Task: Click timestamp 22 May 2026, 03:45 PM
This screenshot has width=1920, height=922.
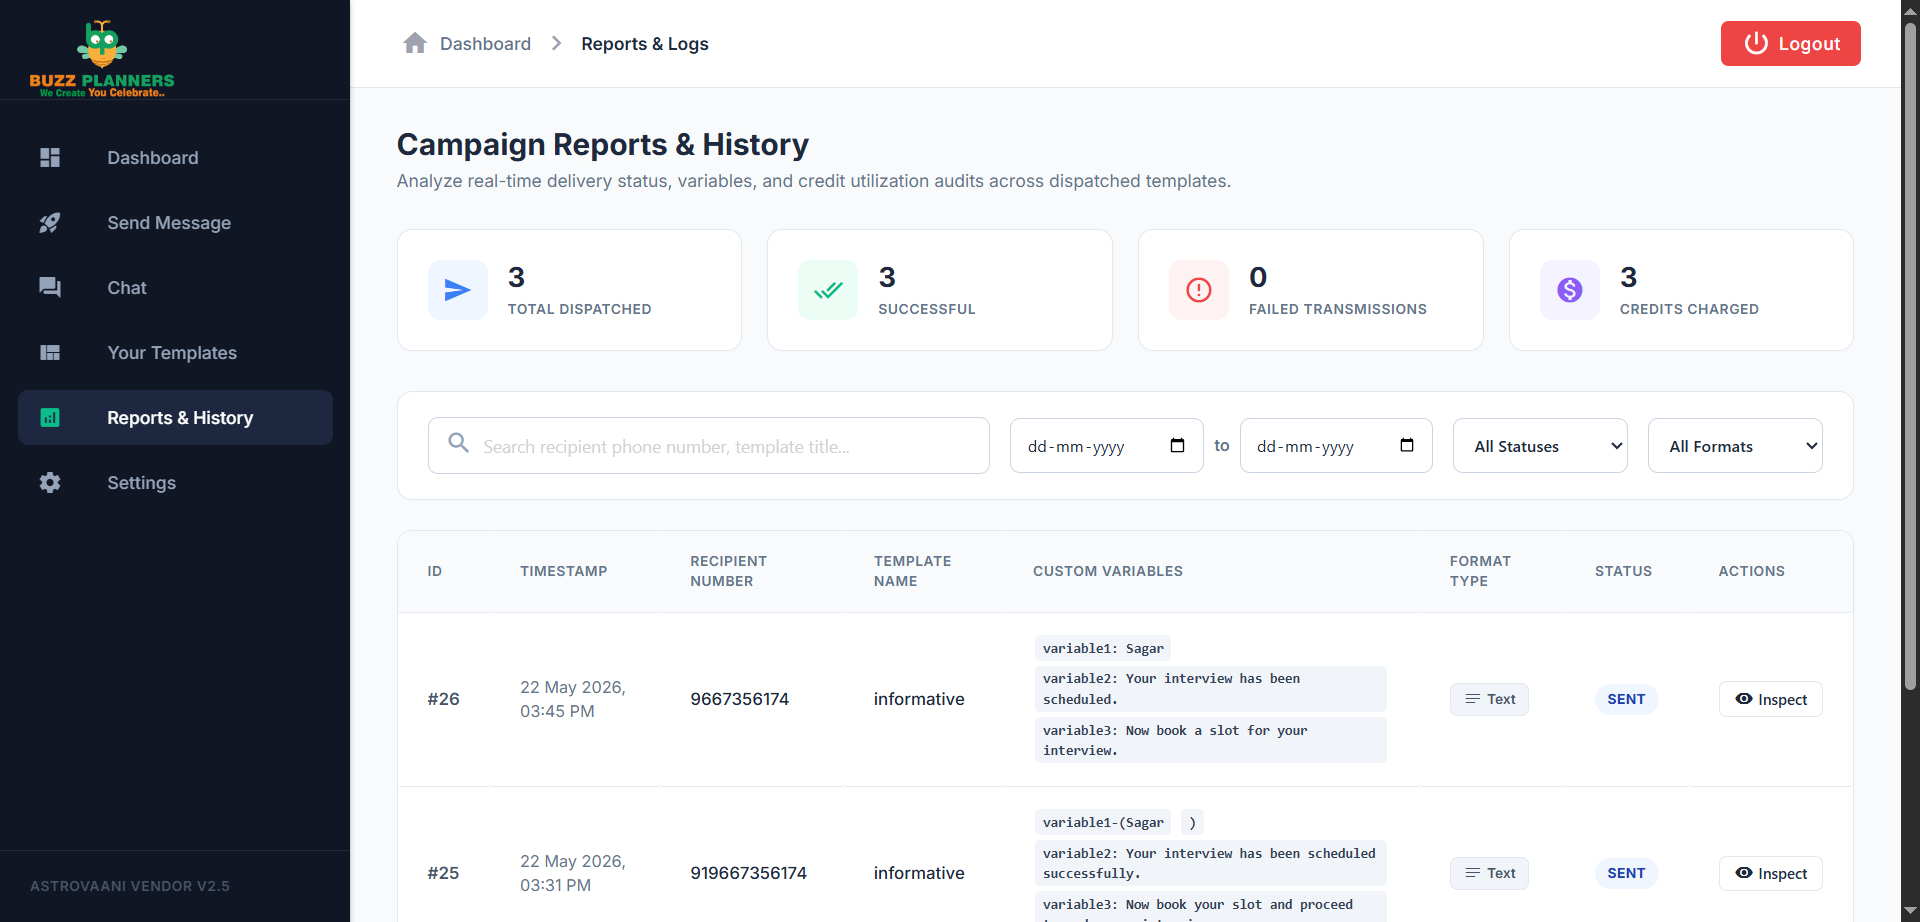Action: click(573, 699)
